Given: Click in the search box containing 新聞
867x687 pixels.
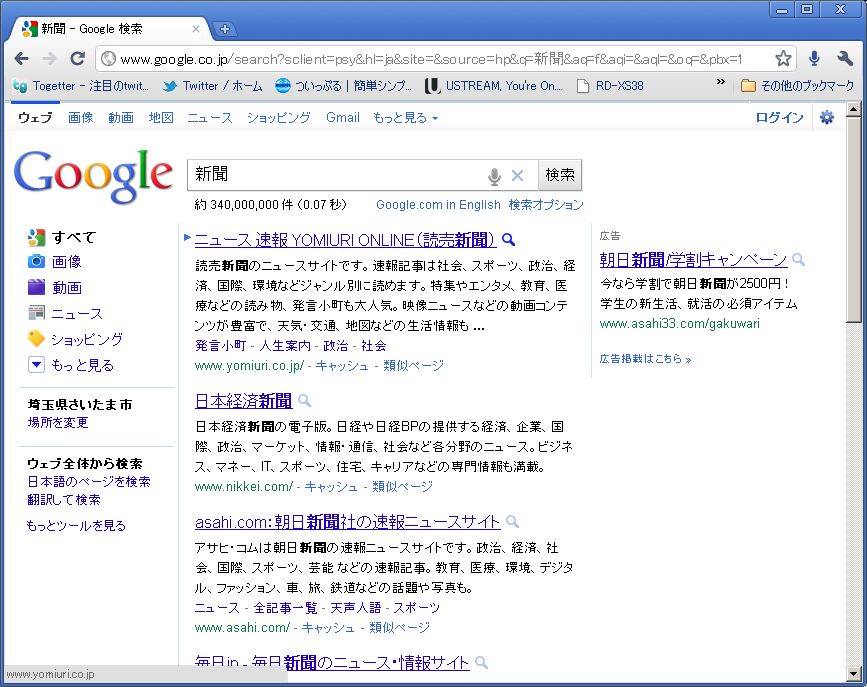Looking at the screenshot, I should tap(335, 175).
